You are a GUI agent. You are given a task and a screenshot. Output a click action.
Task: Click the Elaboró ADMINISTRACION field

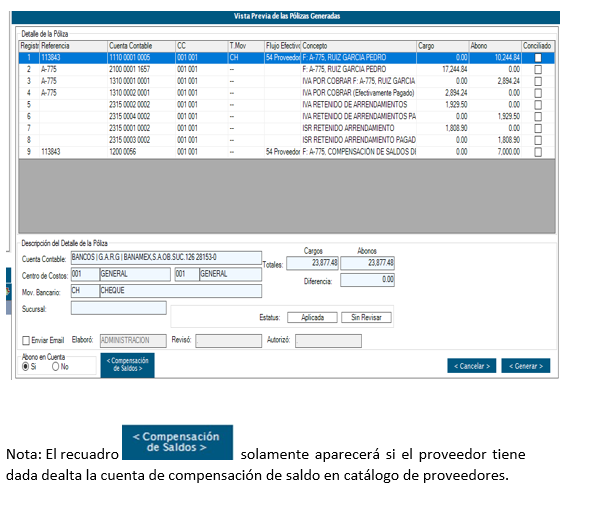tap(133, 341)
